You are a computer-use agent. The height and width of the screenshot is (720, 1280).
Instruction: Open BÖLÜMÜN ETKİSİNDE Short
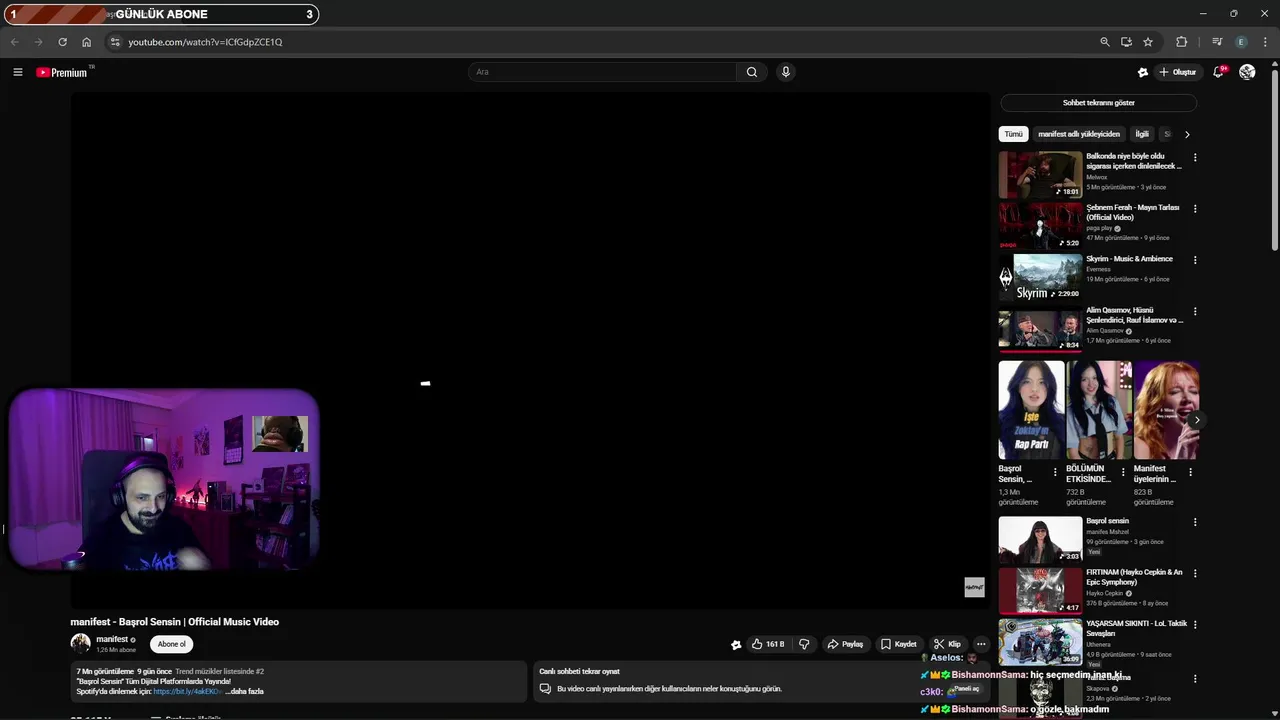pyautogui.click(x=1099, y=410)
